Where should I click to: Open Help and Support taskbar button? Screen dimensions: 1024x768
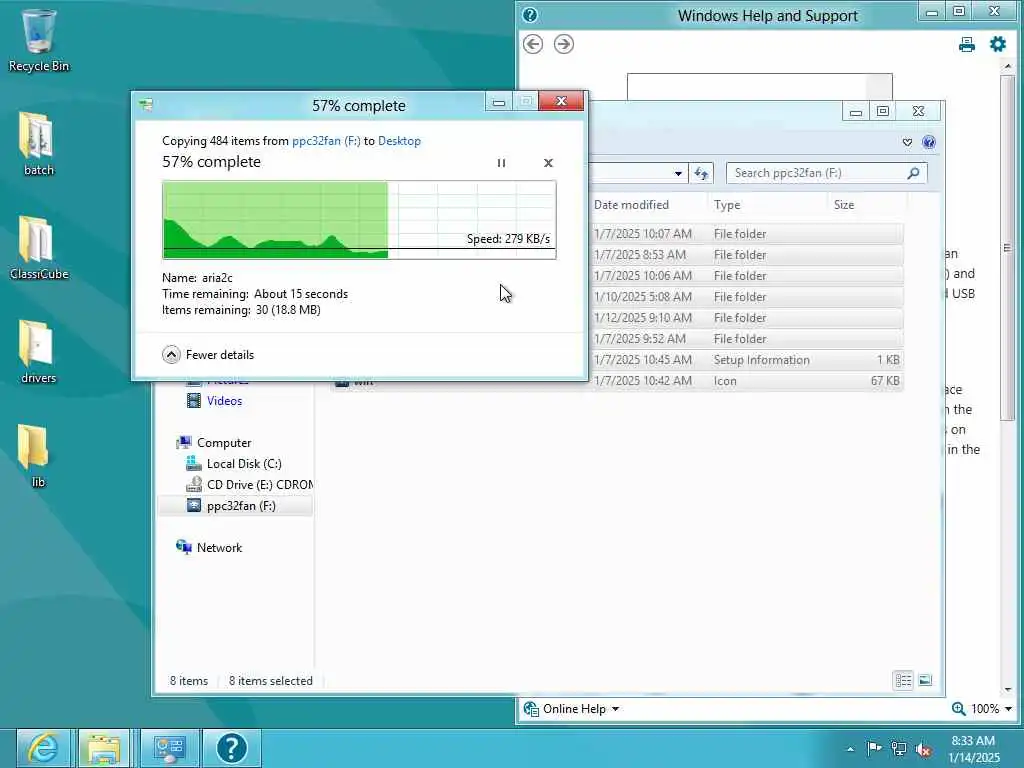click(x=231, y=748)
